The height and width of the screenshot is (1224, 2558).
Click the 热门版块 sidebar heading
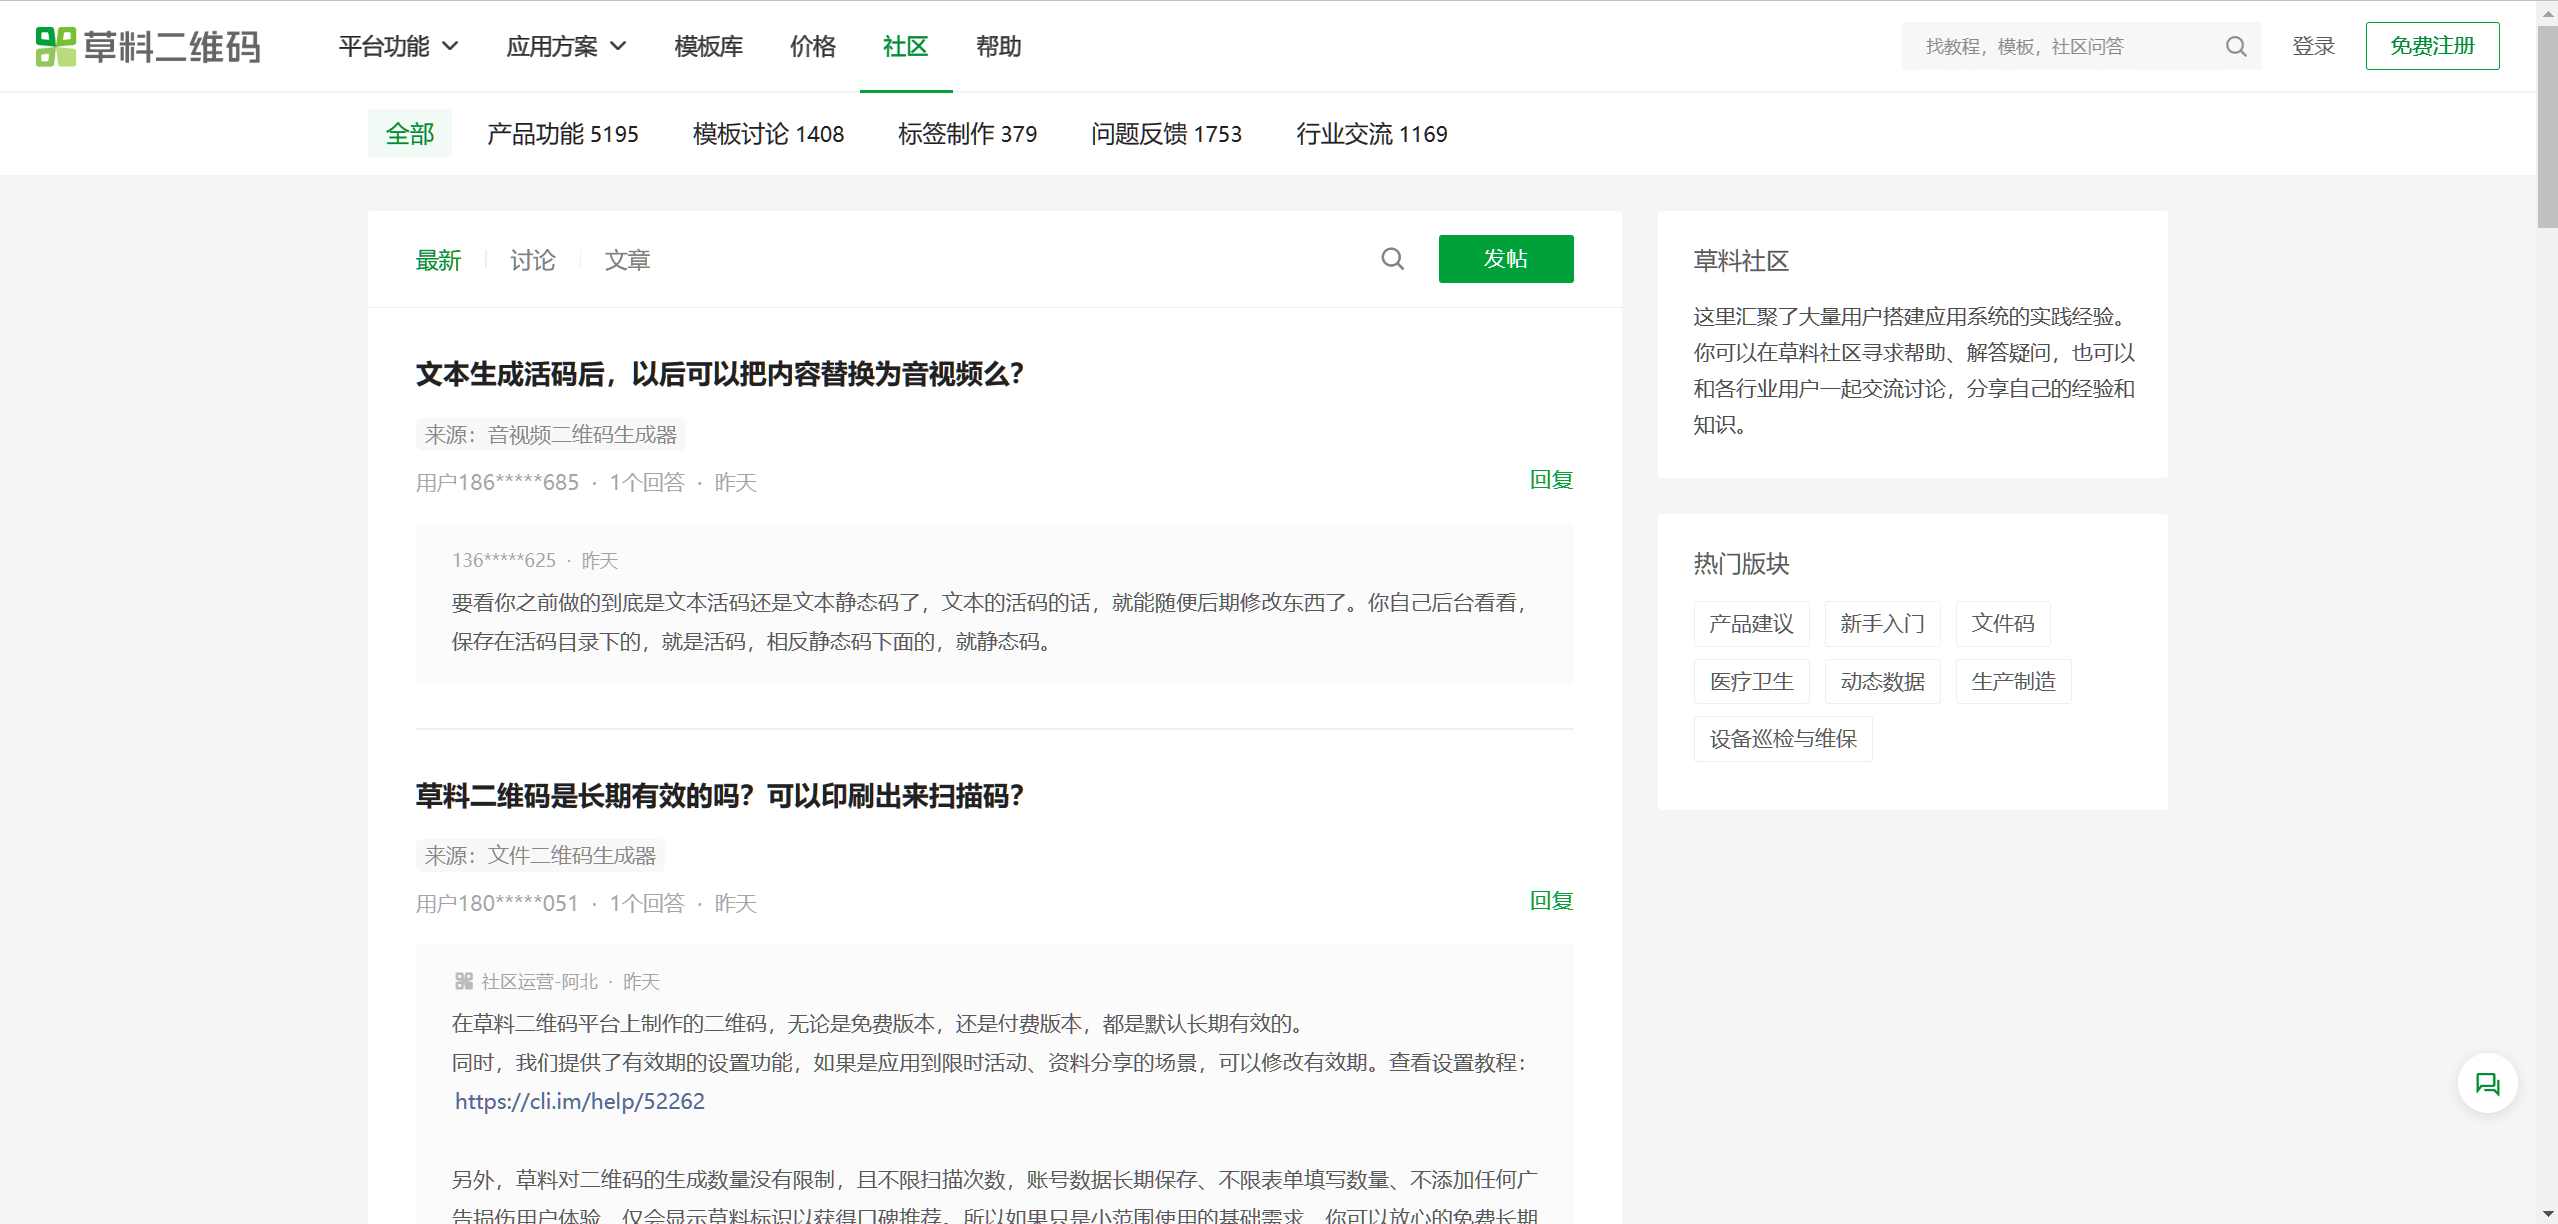[x=1741, y=564]
